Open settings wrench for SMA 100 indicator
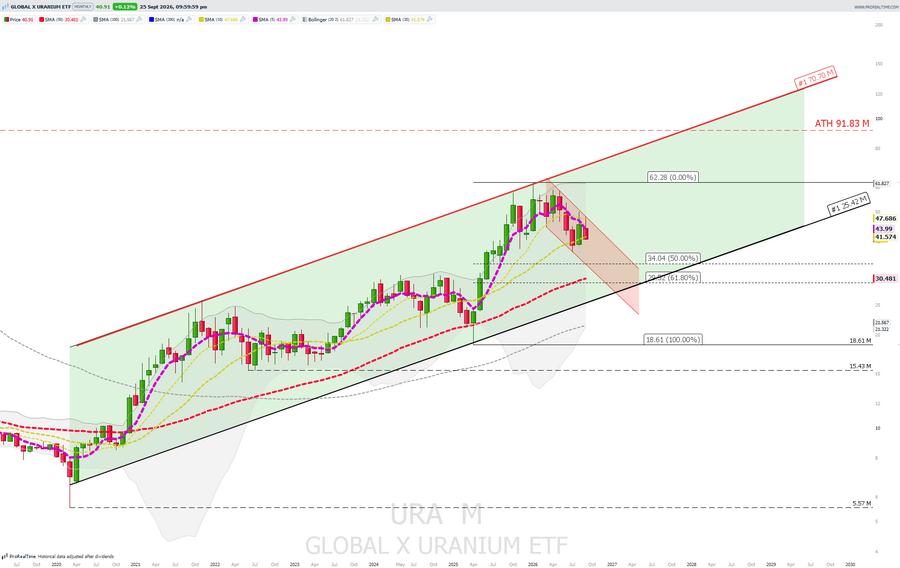Screen dimensions: 900x568 (139, 20)
